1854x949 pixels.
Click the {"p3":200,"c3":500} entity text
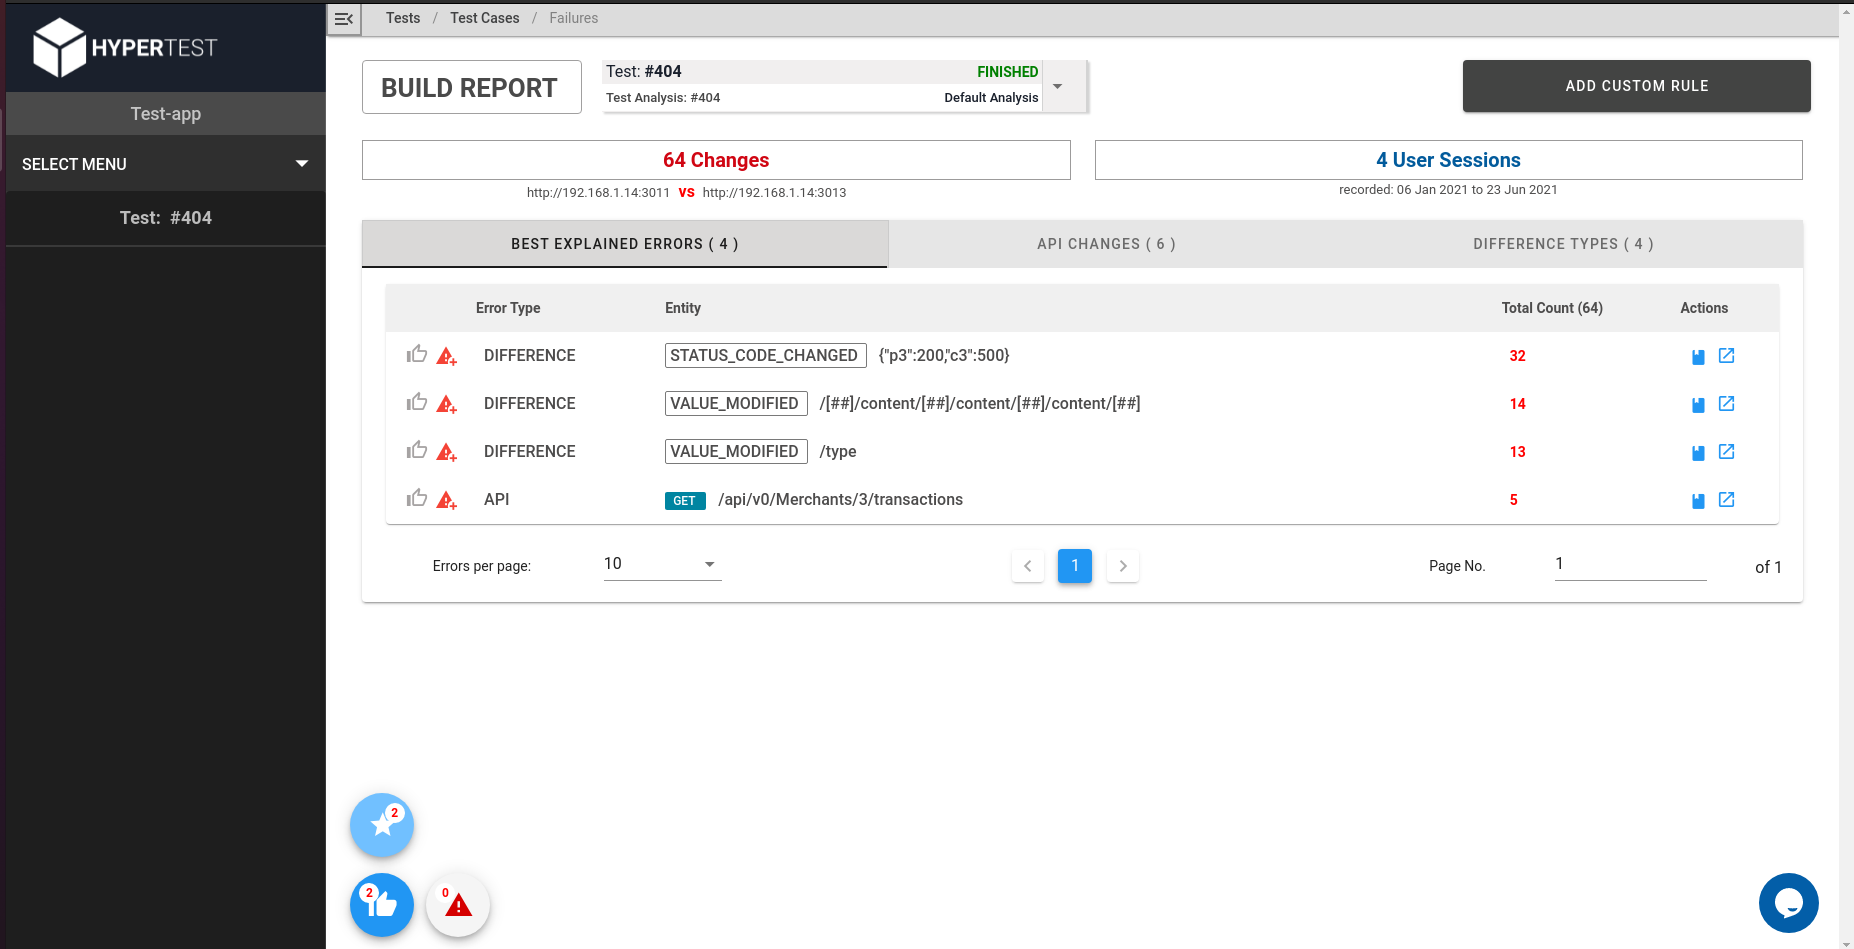(x=944, y=355)
